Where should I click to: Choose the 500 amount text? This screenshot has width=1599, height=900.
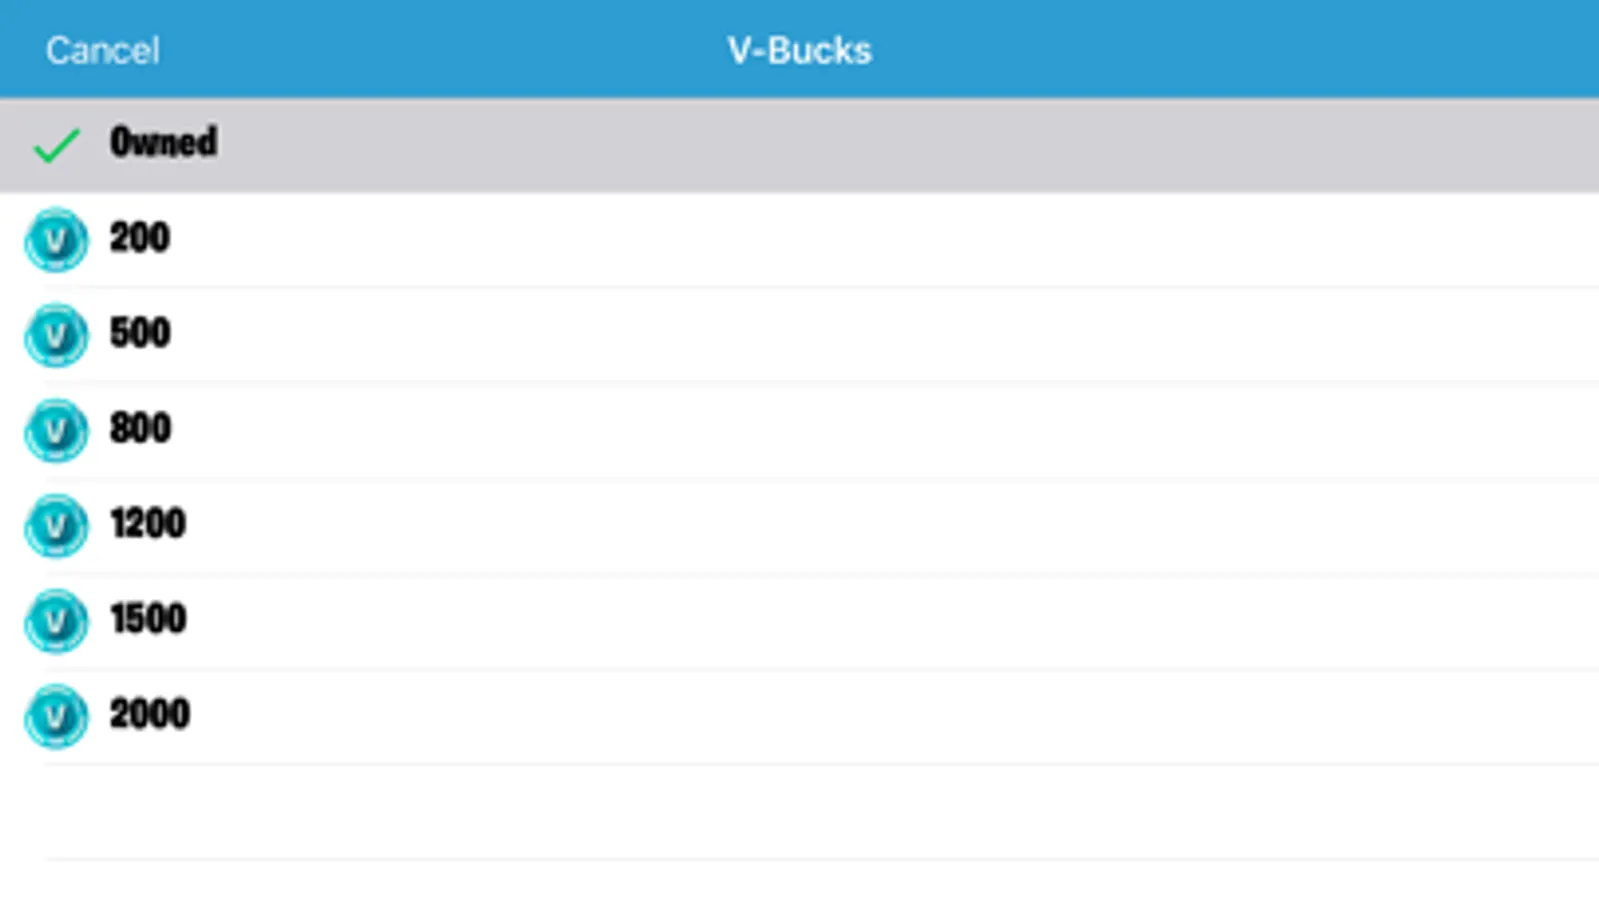140,333
